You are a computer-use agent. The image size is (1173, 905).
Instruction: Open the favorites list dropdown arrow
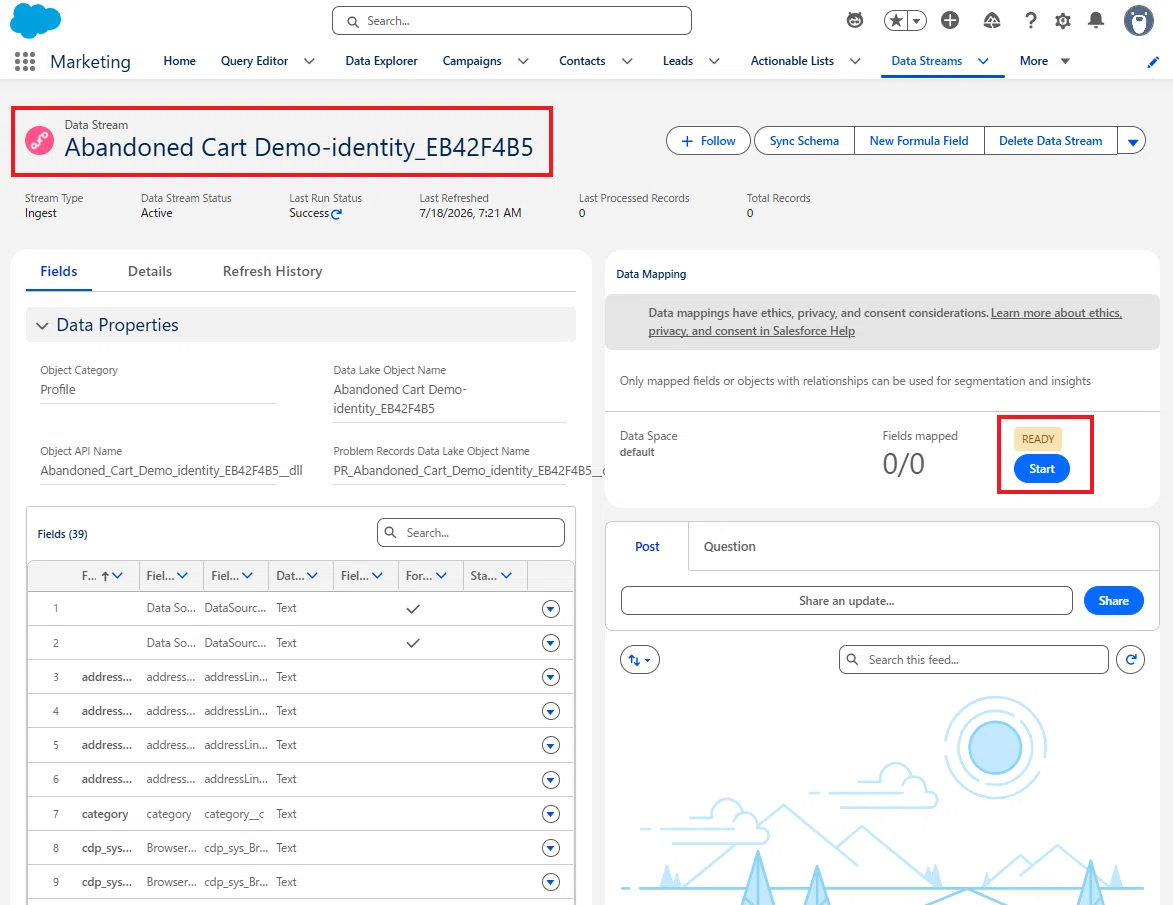point(916,21)
